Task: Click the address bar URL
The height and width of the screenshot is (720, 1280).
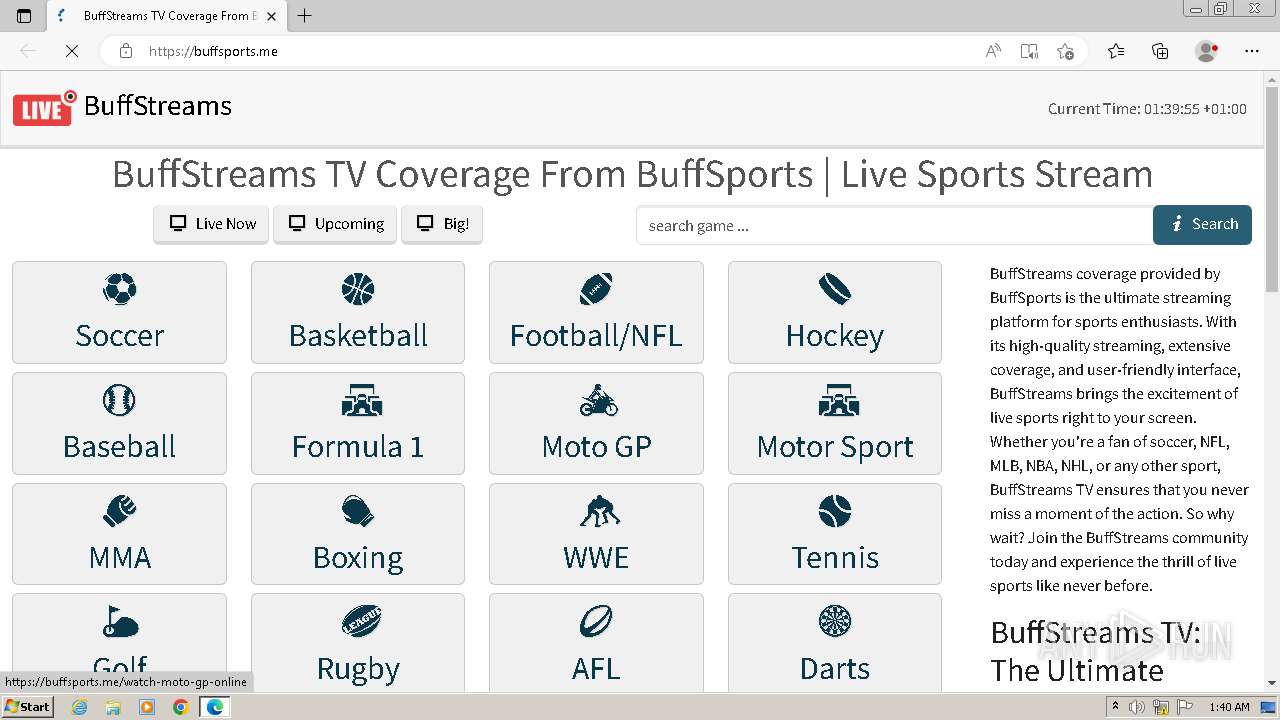Action: pyautogui.click(x=213, y=51)
